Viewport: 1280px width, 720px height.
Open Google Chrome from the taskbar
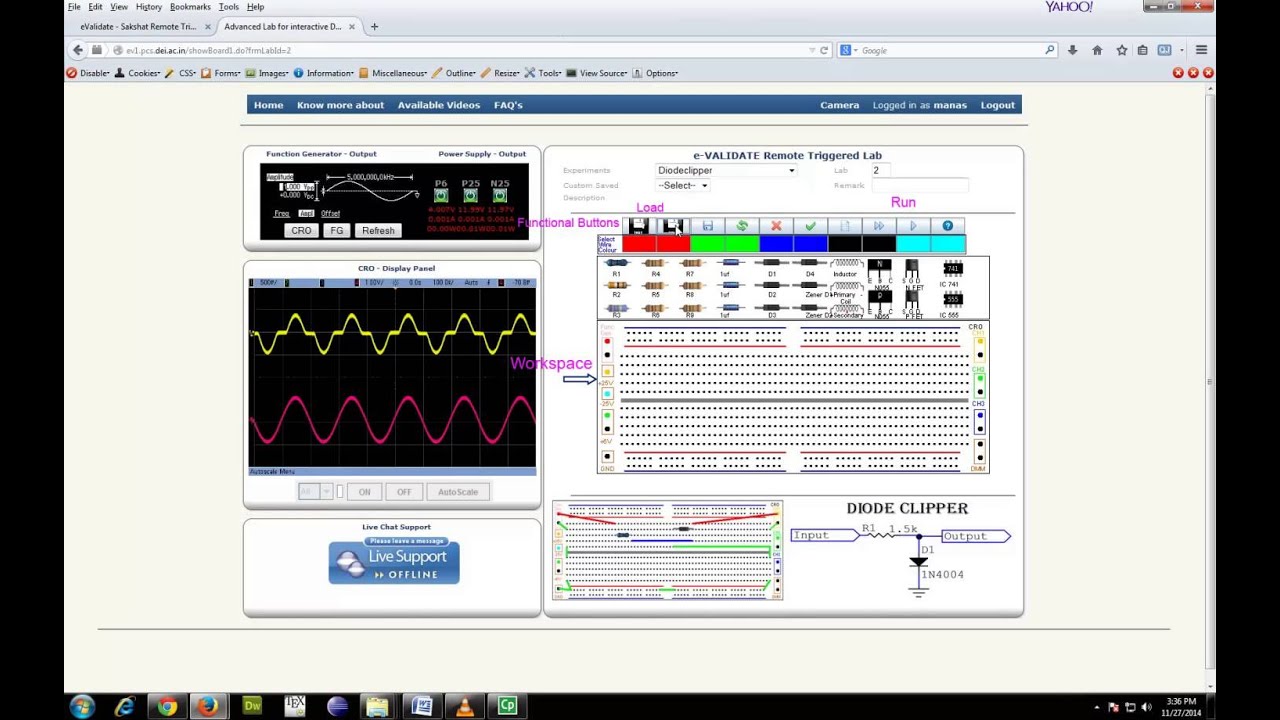pyautogui.click(x=167, y=707)
